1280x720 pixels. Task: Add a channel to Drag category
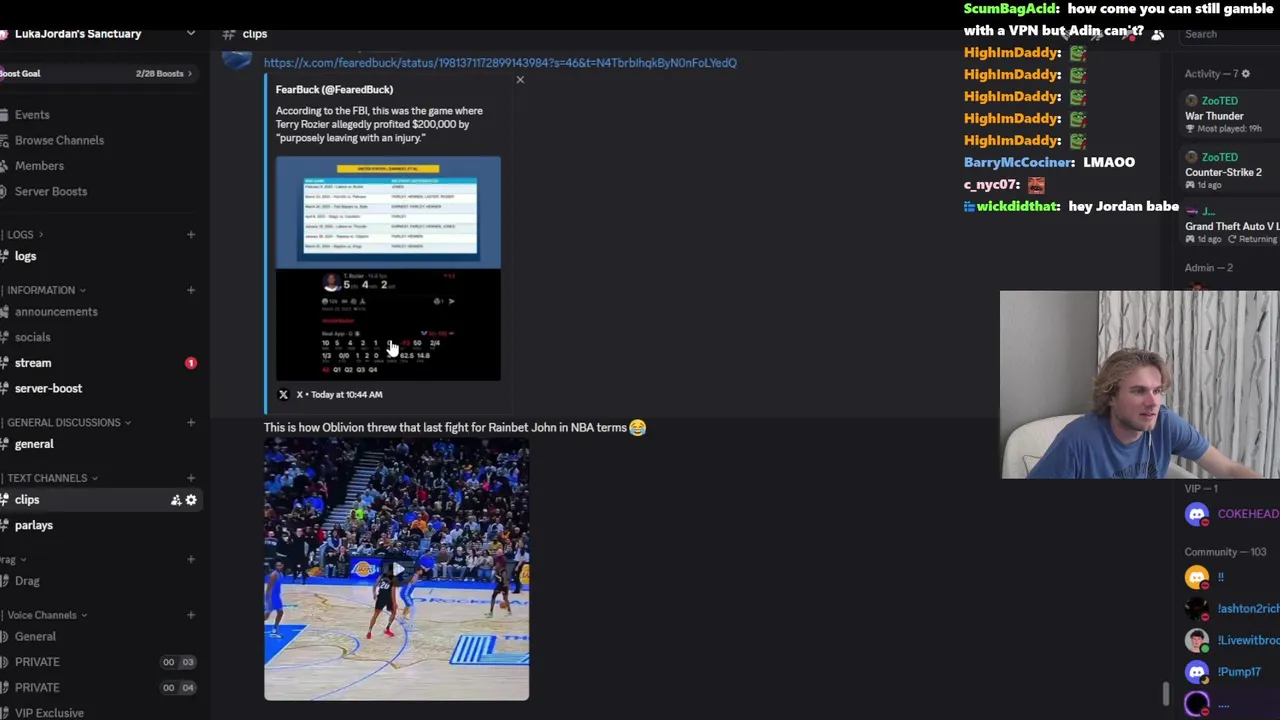click(x=190, y=559)
